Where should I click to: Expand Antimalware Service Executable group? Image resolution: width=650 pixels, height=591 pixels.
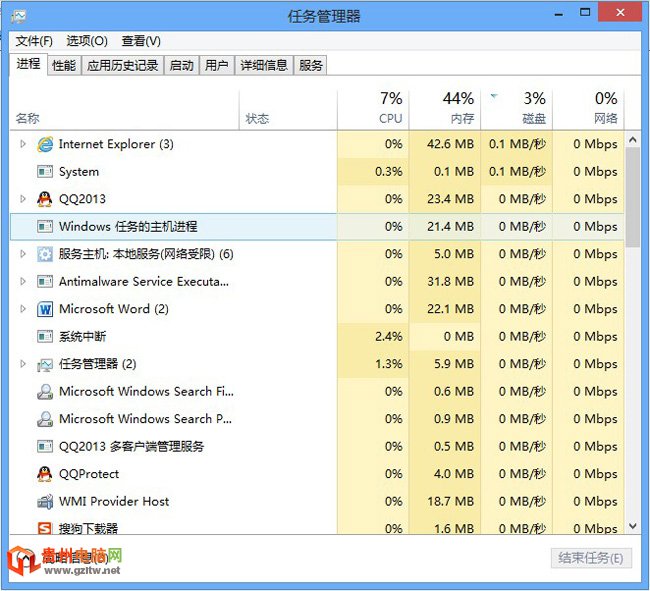(23, 281)
